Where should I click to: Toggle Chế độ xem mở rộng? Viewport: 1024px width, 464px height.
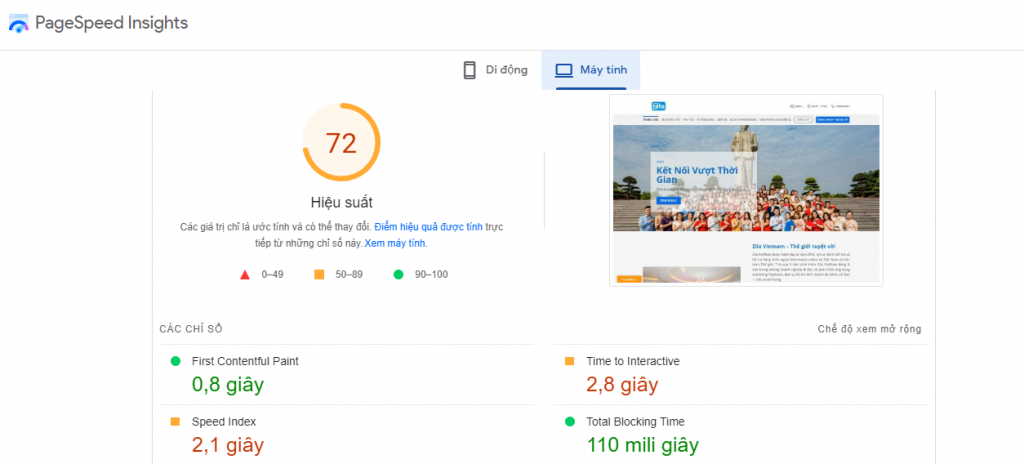(x=869, y=329)
